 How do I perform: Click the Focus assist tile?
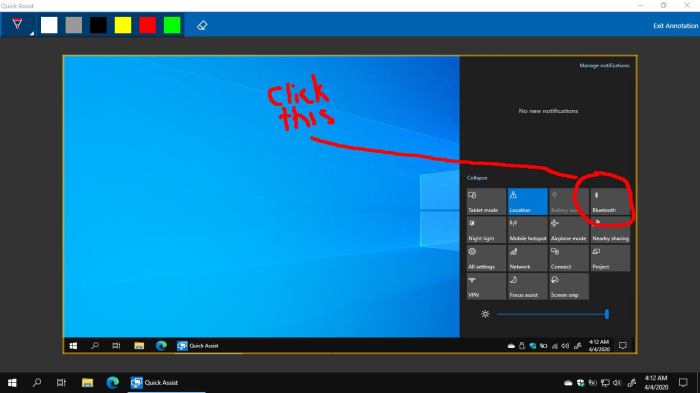[x=527, y=286]
